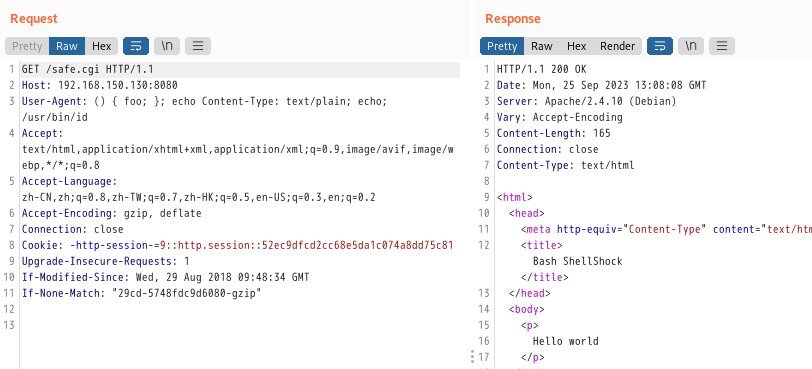Click the If-Modified-Since header line
The width and height of the screenshot is (812, 369).
tap(165, 277)
